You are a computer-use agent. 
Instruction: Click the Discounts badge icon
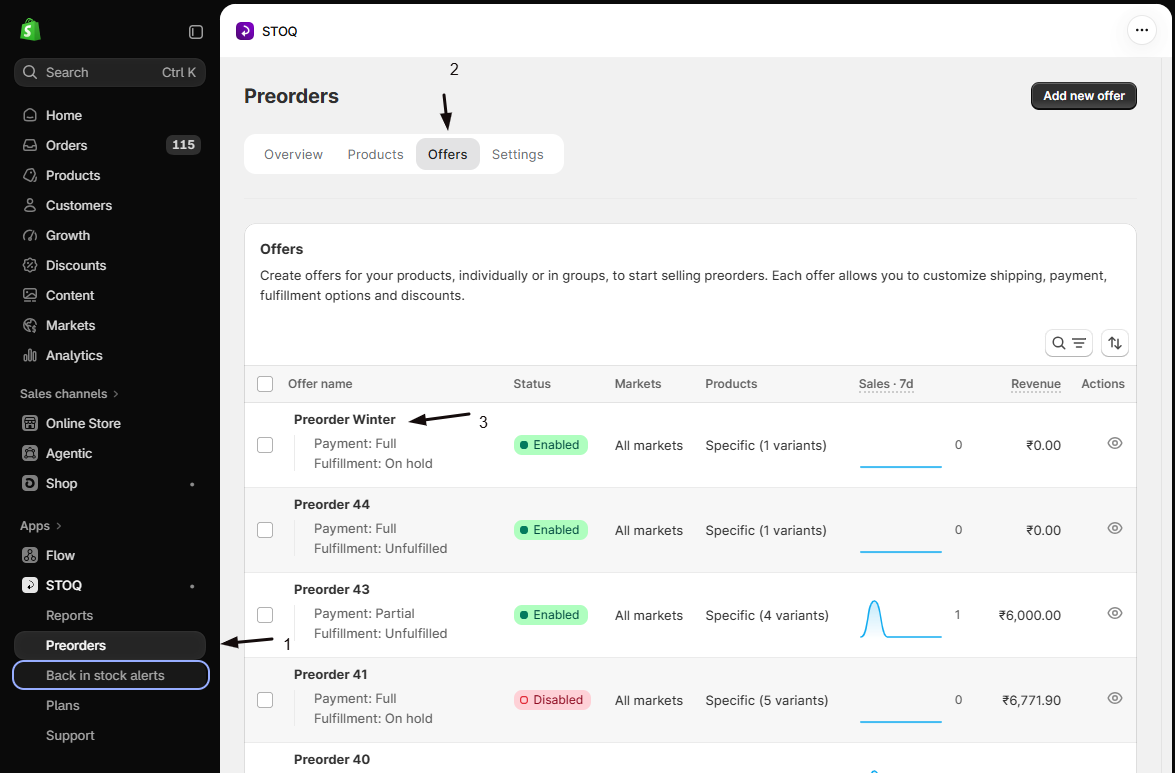pyautogui.click(x=30, y=265)
